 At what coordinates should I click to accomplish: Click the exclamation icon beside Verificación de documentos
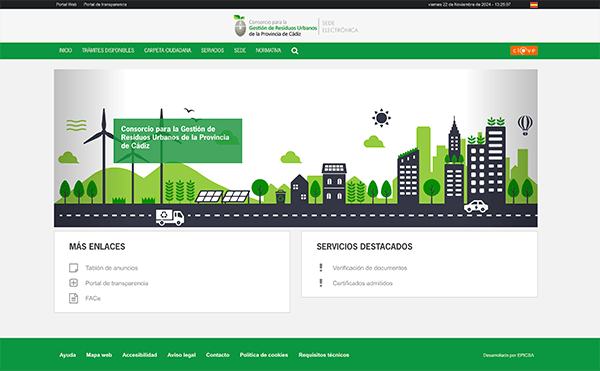tap(321, 267)
